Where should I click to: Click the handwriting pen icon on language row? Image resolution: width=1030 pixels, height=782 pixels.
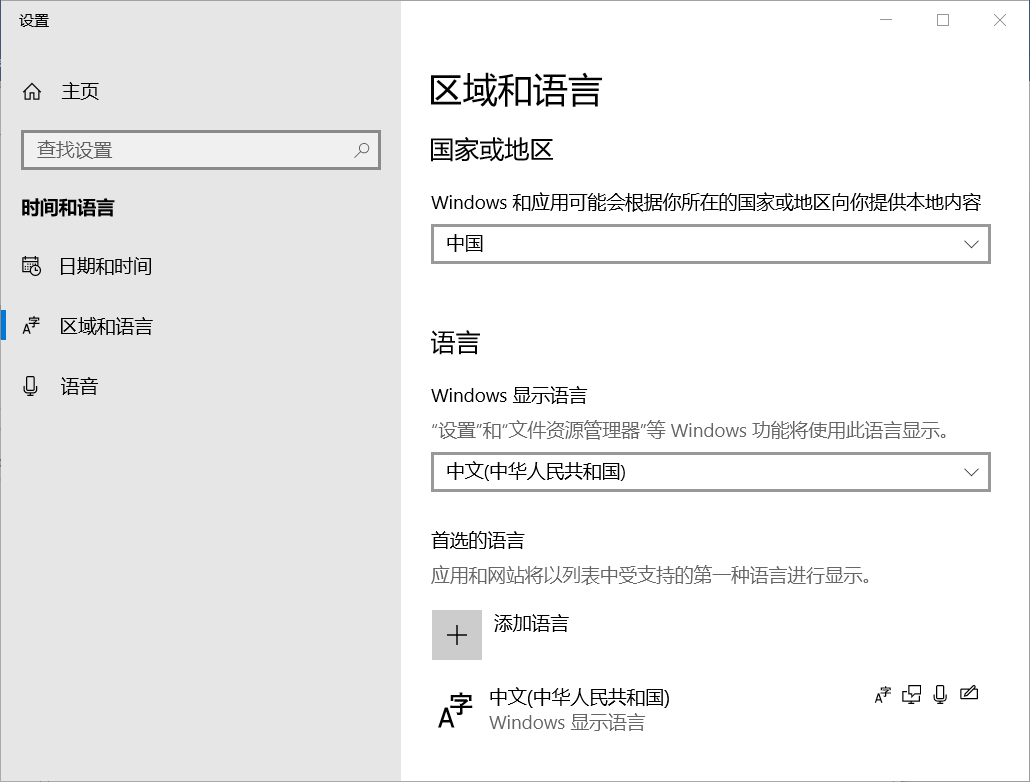click(969, 693)
